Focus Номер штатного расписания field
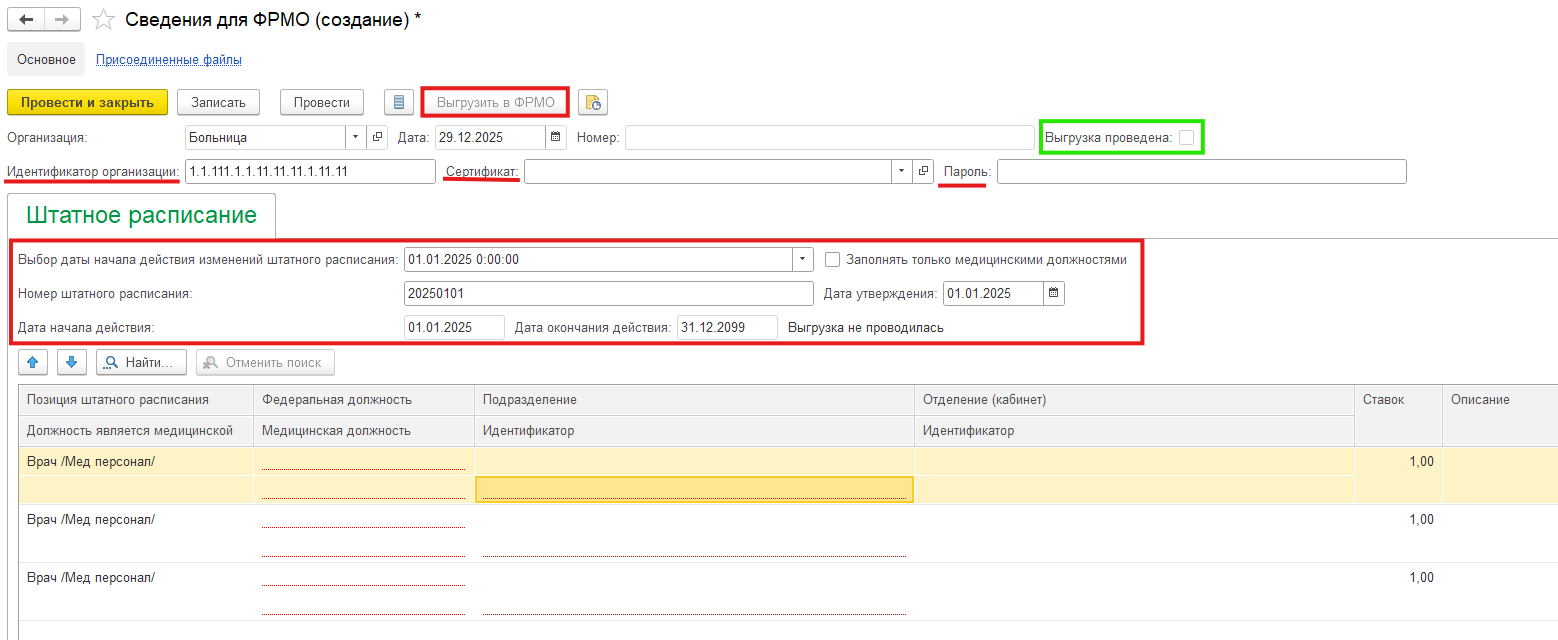1558x640 pixels. 609,293
